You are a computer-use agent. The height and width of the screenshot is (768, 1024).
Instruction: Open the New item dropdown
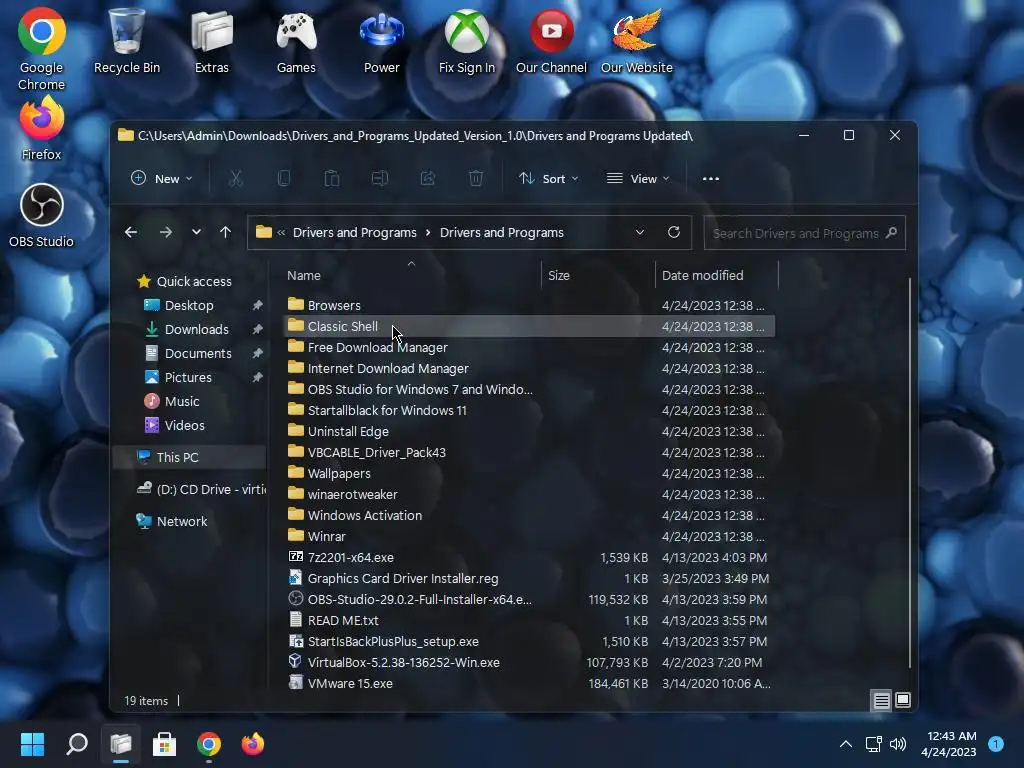pos(162,178)
